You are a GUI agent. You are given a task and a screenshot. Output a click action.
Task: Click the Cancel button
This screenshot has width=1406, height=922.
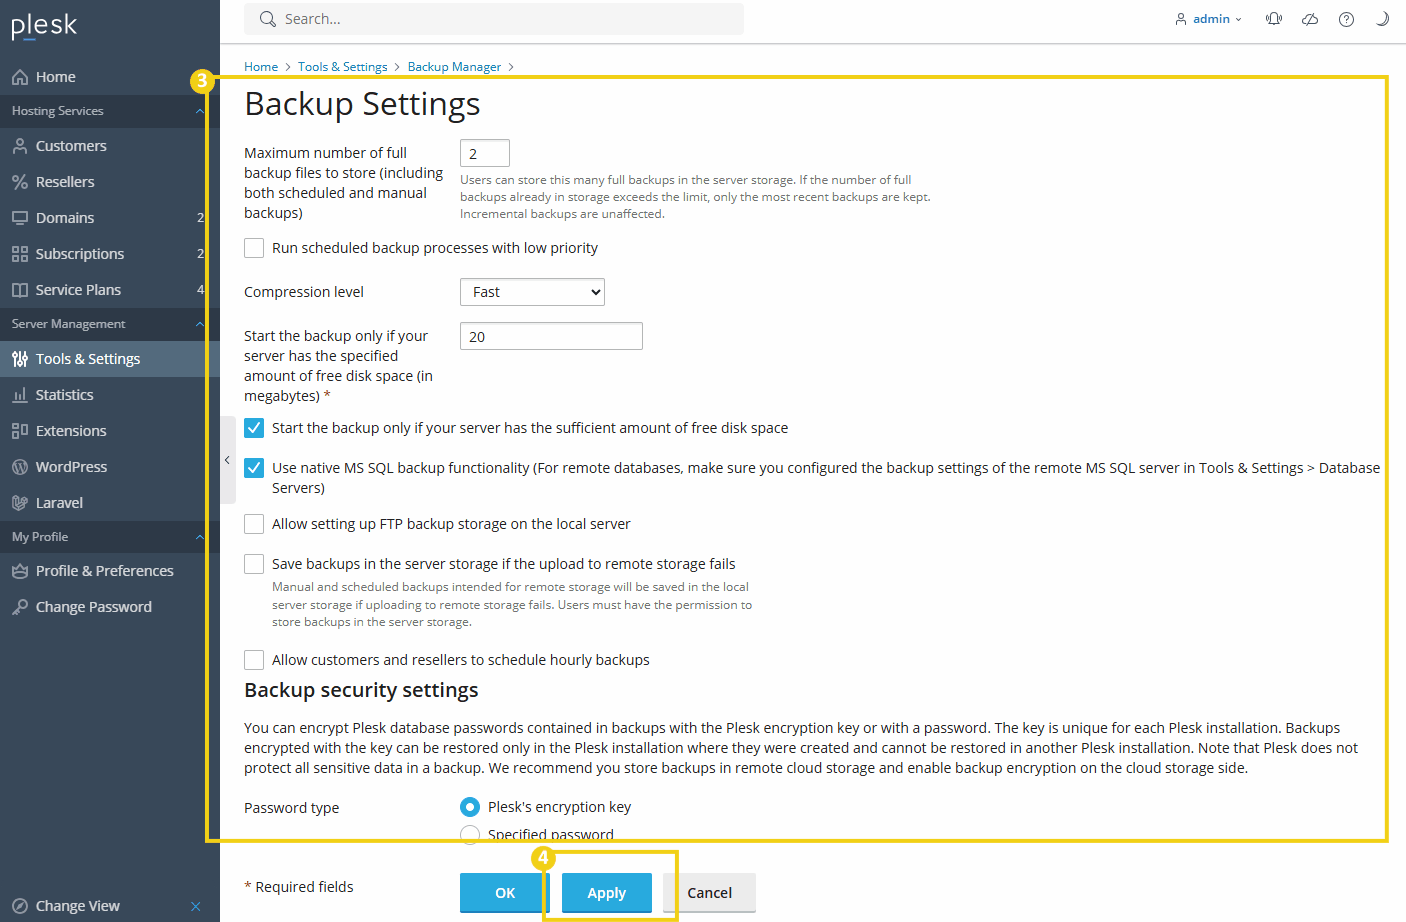710,893
